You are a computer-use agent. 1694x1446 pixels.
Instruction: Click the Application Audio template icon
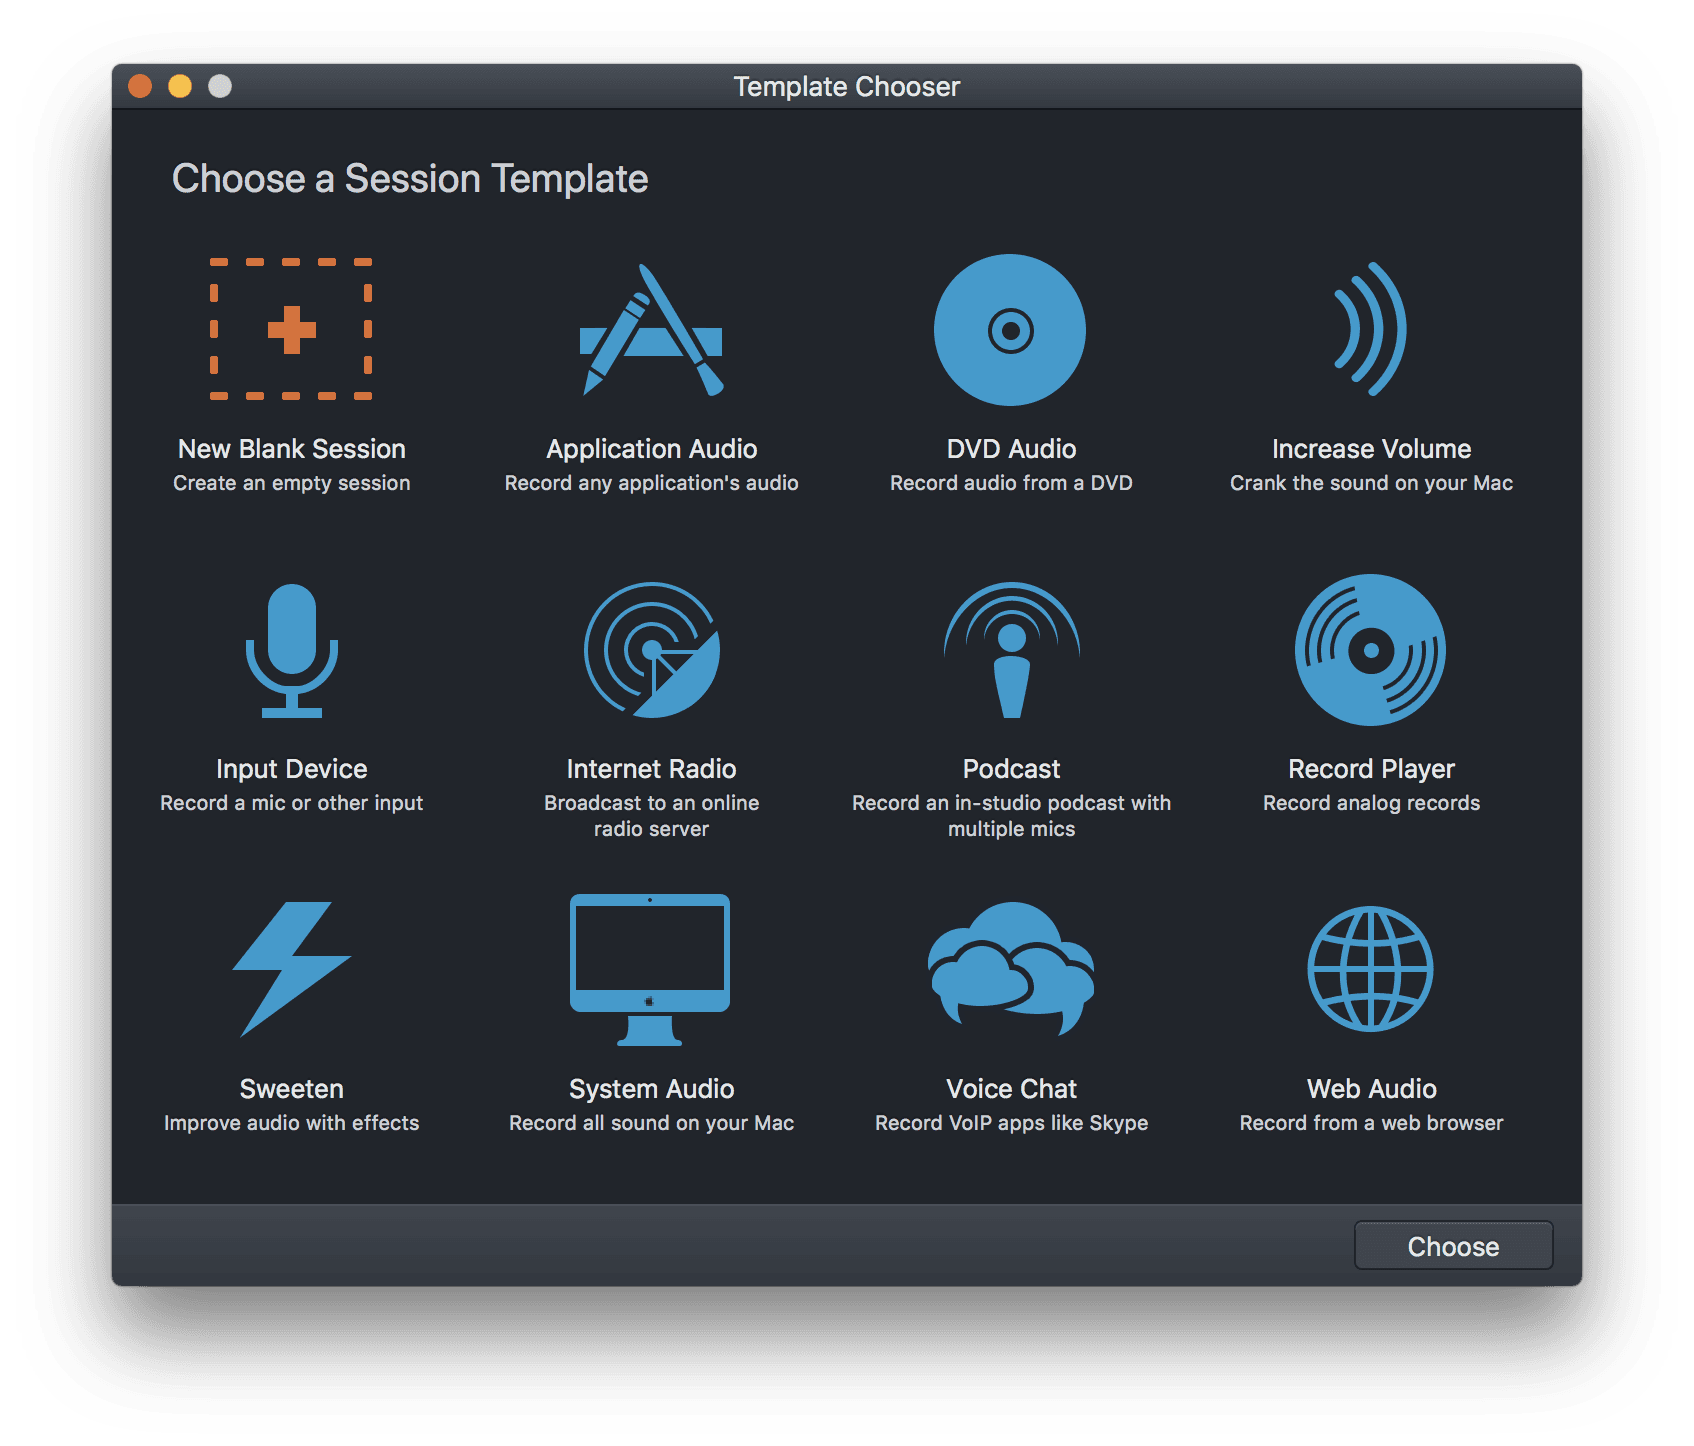(x=651, y=331)
